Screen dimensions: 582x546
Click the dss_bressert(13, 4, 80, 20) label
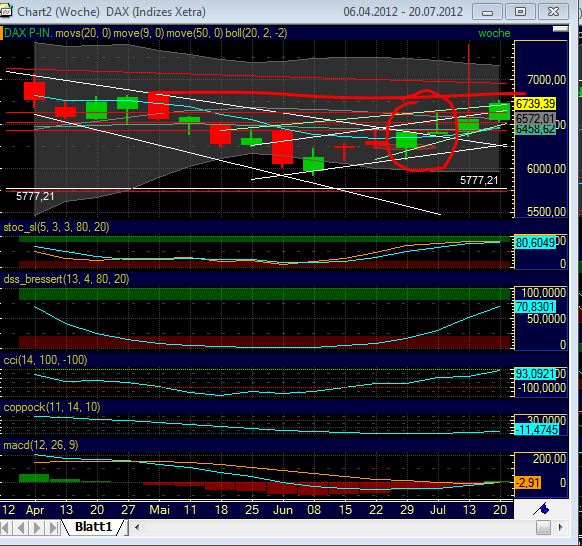[x=66, y=278]
